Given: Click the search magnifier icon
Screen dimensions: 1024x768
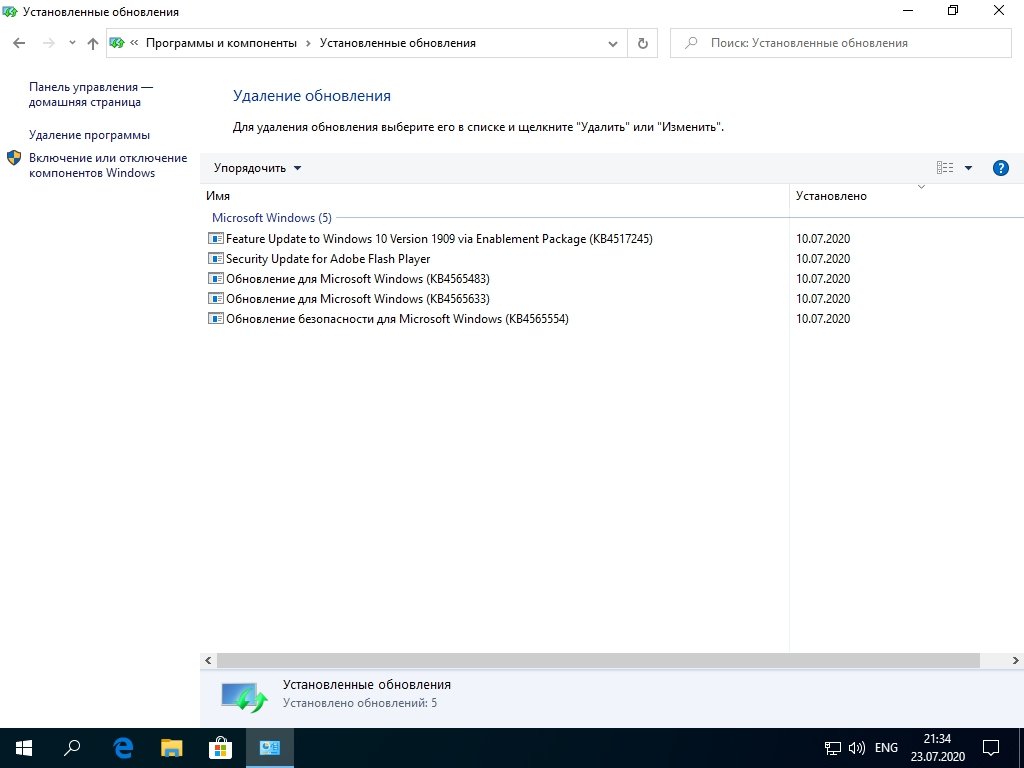Looking at the screenshot, I should coord(691,43).
